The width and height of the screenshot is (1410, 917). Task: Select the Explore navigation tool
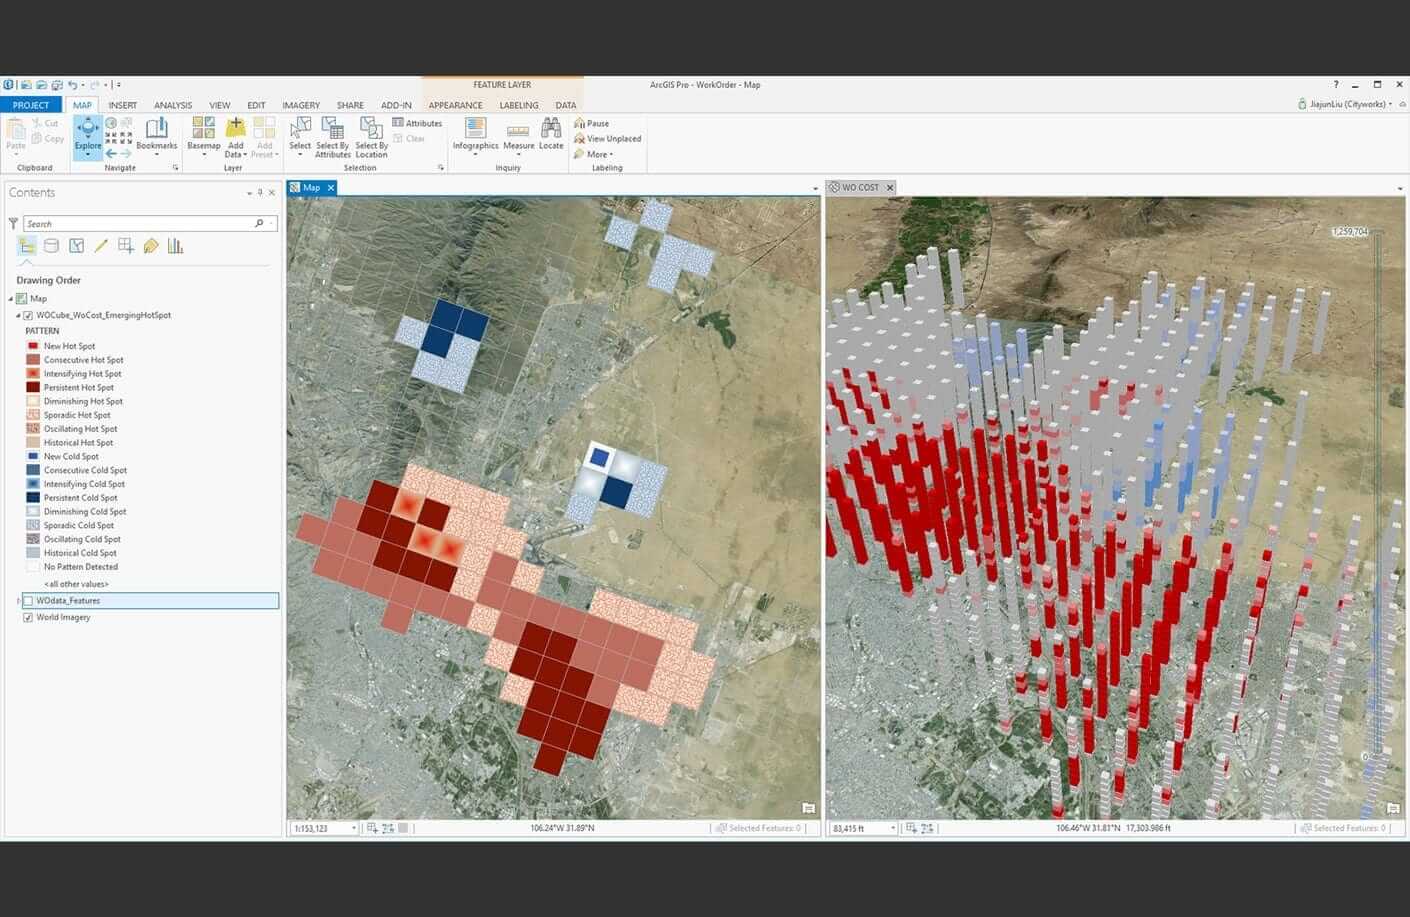tap(88, 137)
